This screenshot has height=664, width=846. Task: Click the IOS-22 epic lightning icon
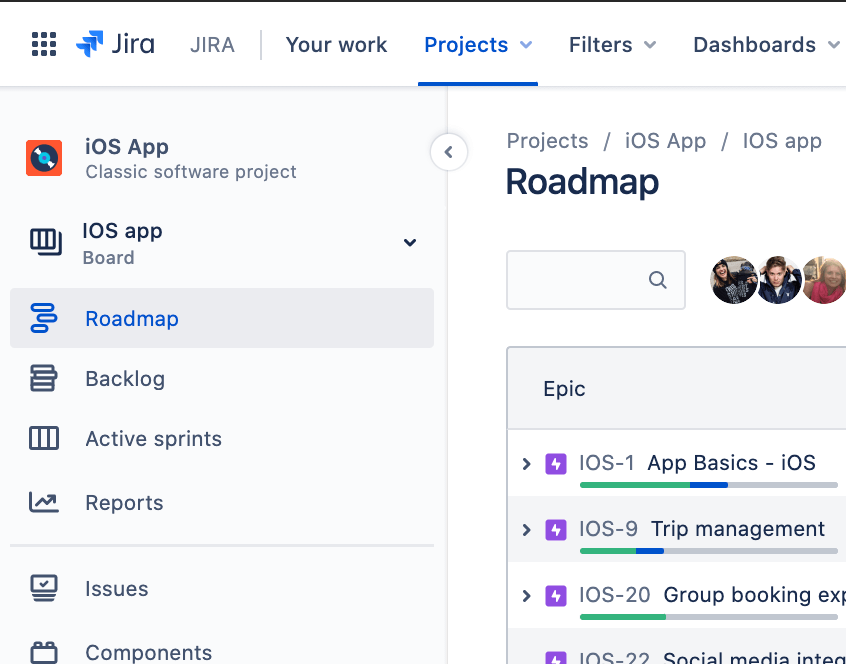(x=556, y=658)
